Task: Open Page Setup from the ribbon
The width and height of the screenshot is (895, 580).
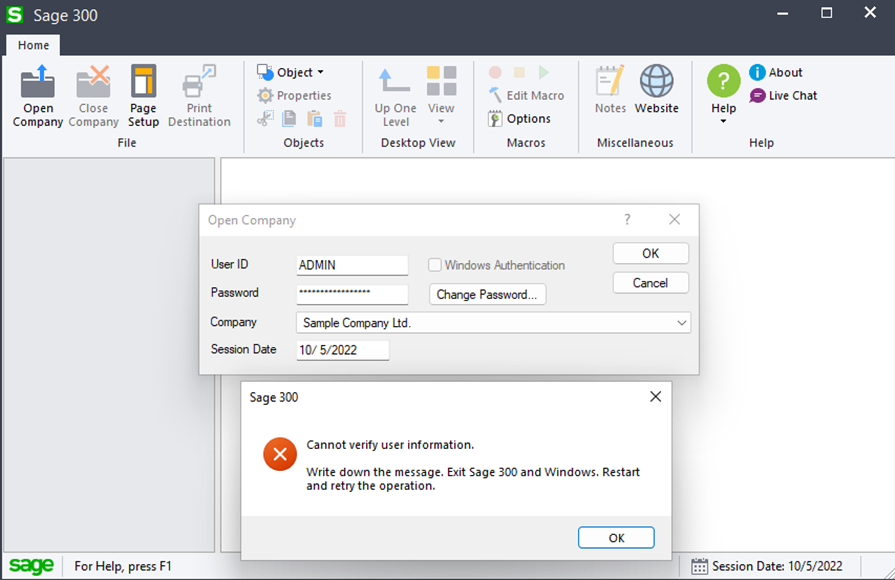Action: pos(143,84)
